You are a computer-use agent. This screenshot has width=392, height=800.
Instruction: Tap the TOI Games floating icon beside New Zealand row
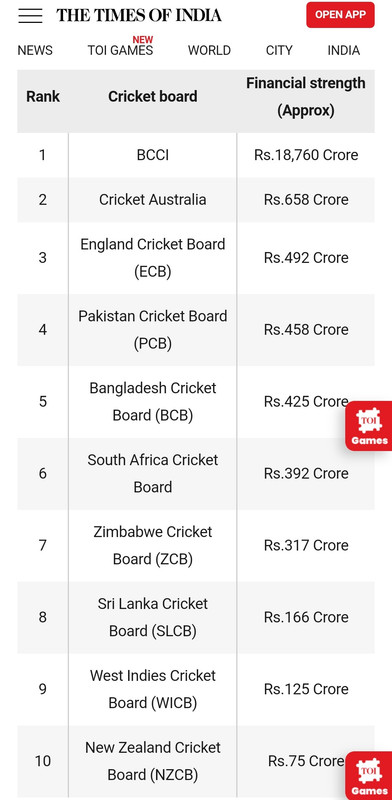(369, 775)
